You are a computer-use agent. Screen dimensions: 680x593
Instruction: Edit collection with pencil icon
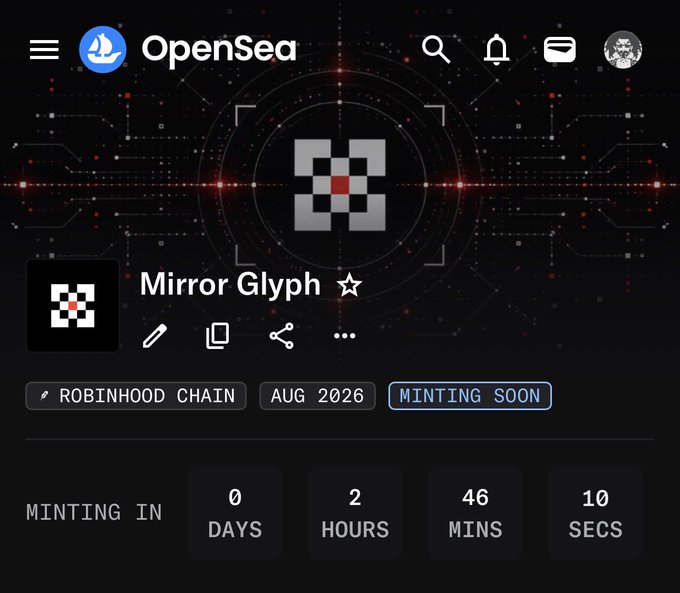155,335
